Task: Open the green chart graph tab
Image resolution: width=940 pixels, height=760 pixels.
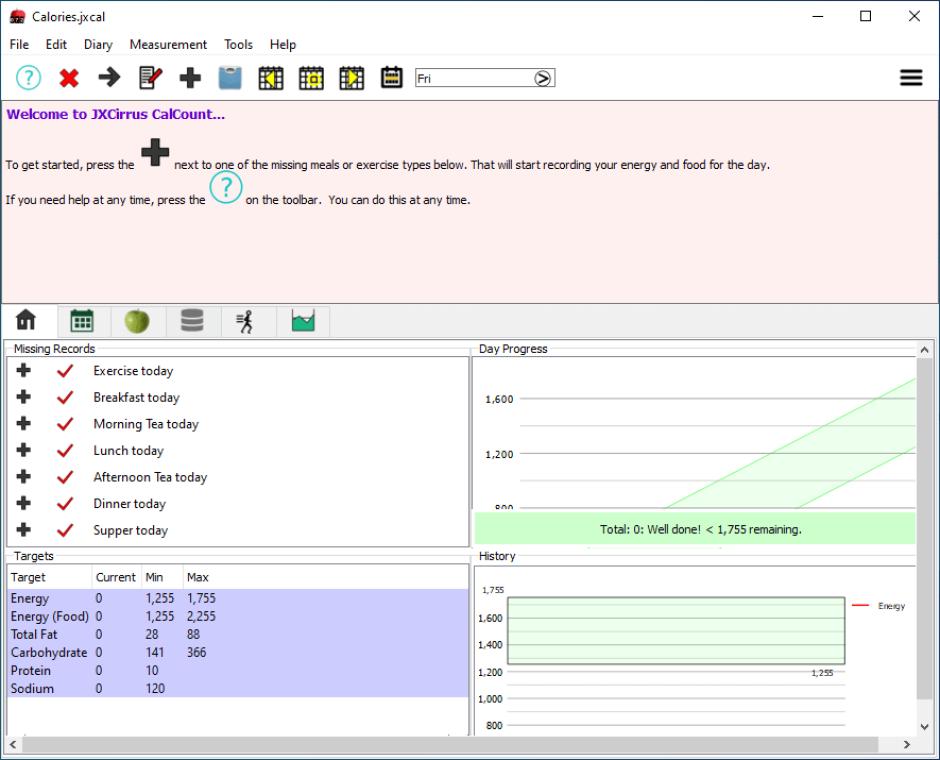Action: 303,321
